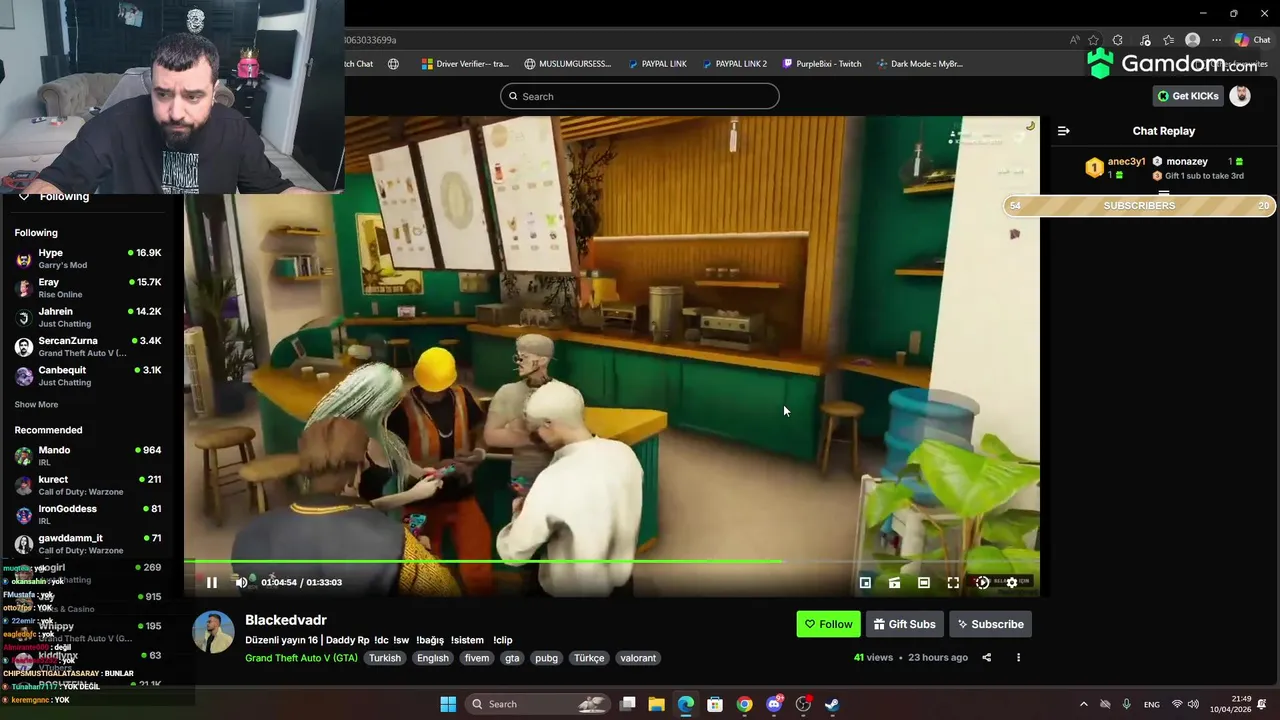Select the fivem tag

(477, 658)
